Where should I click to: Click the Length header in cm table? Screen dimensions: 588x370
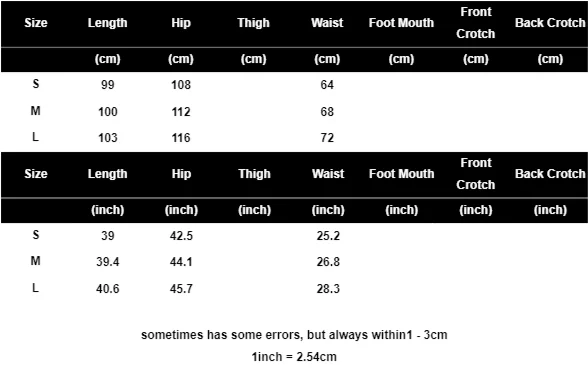point(107,23)
